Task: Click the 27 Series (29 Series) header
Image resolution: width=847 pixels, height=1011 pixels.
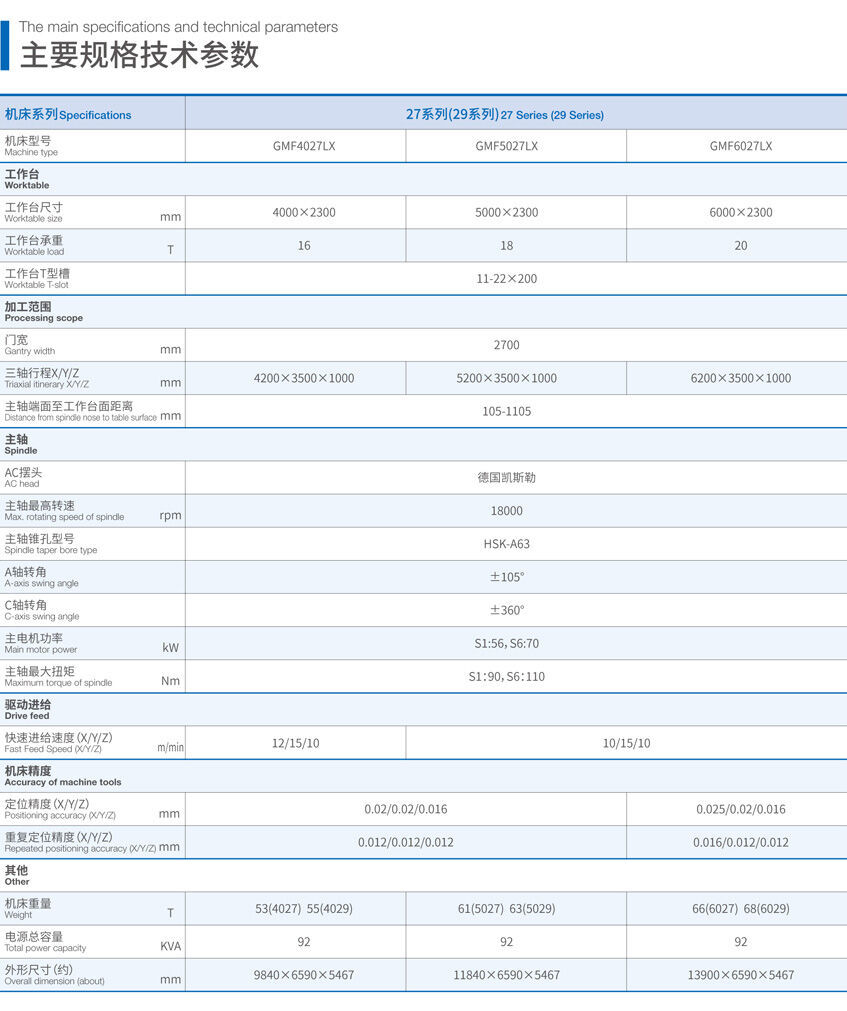Action: click(515, 114)
